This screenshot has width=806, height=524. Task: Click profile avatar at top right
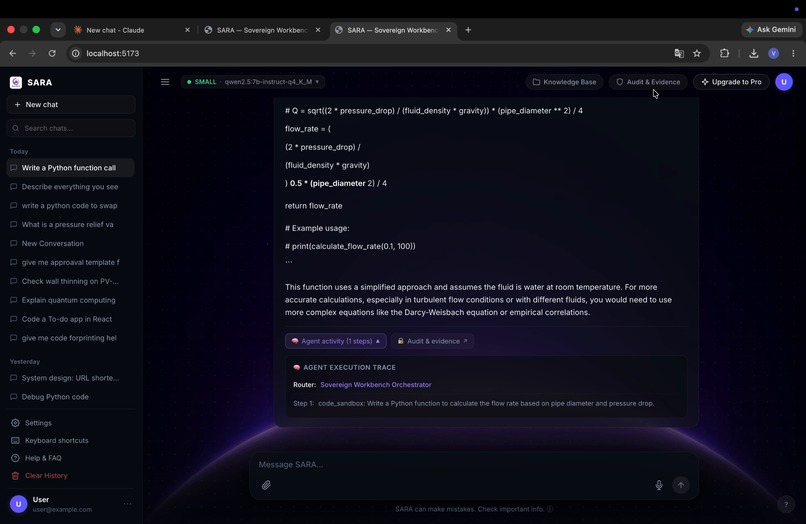pyautogui.click(x=784, y=82)
